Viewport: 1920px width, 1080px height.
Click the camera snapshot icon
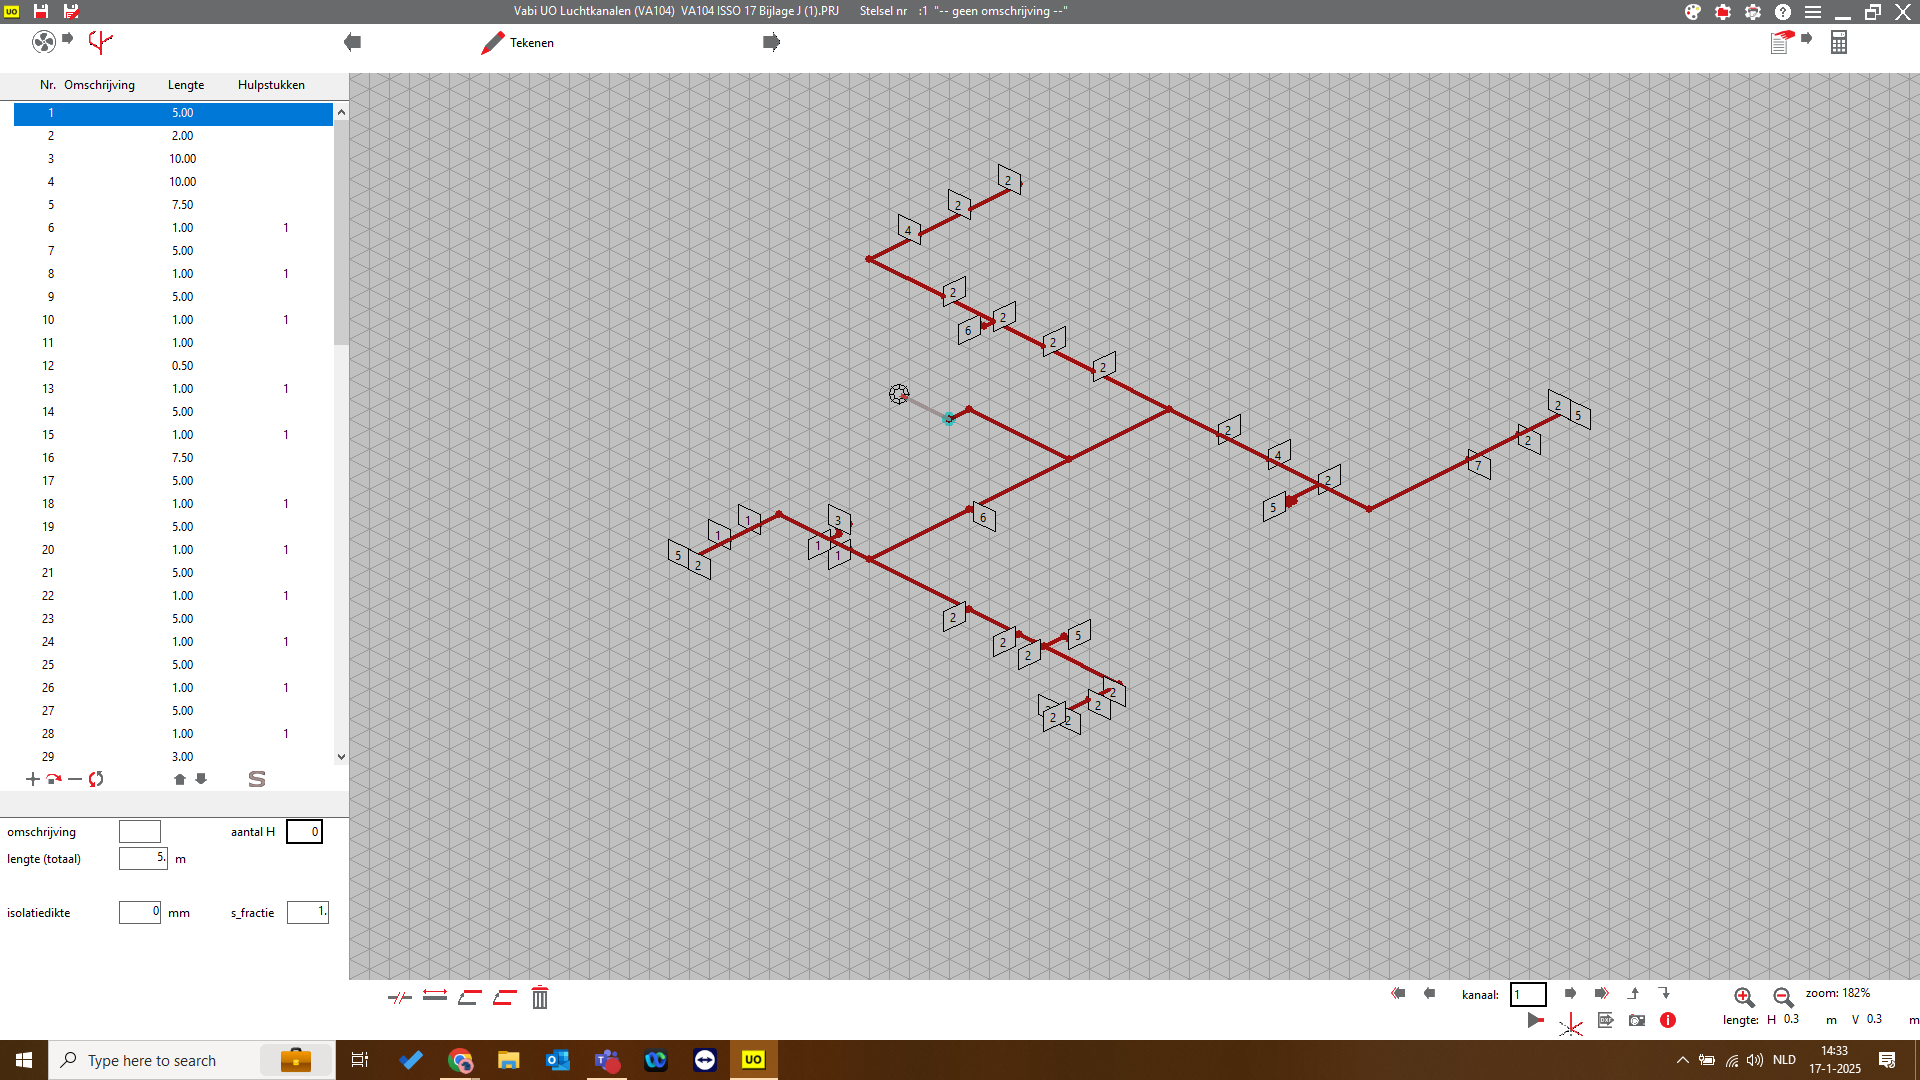pyautogui.click(x=1636, y=1020)
